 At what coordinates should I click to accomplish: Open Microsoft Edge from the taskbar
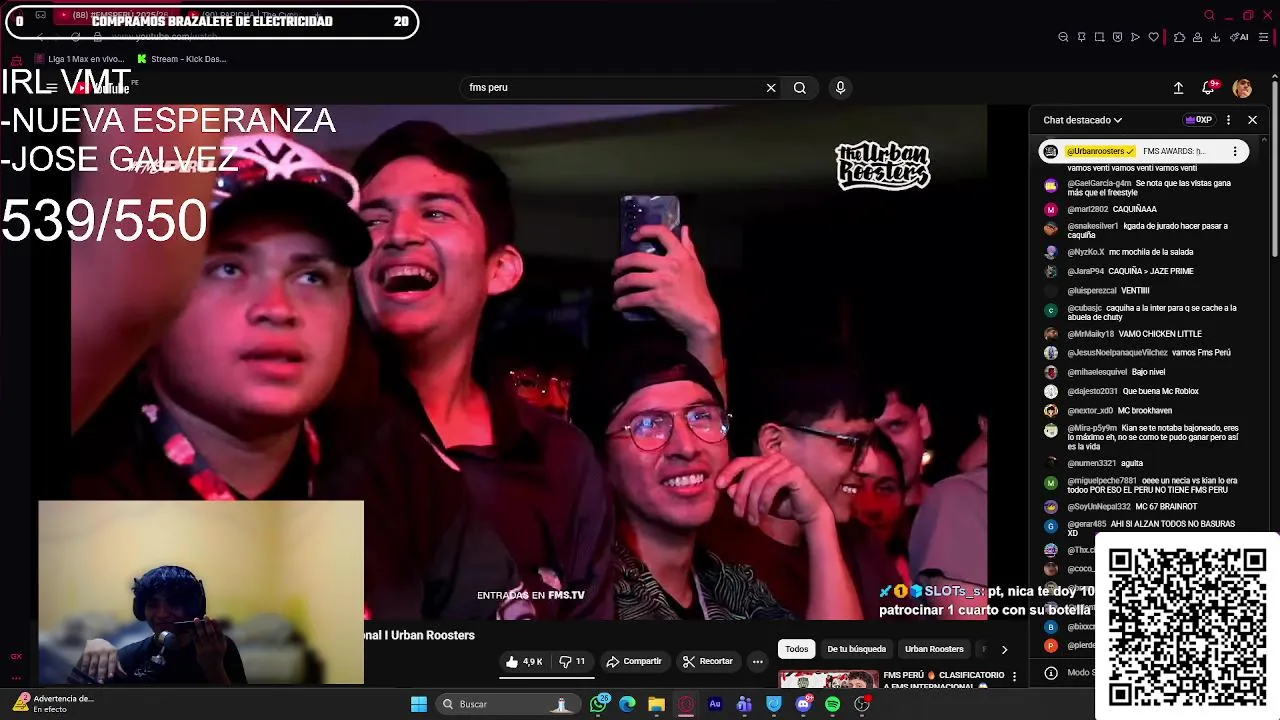click(x=627, y=704)
